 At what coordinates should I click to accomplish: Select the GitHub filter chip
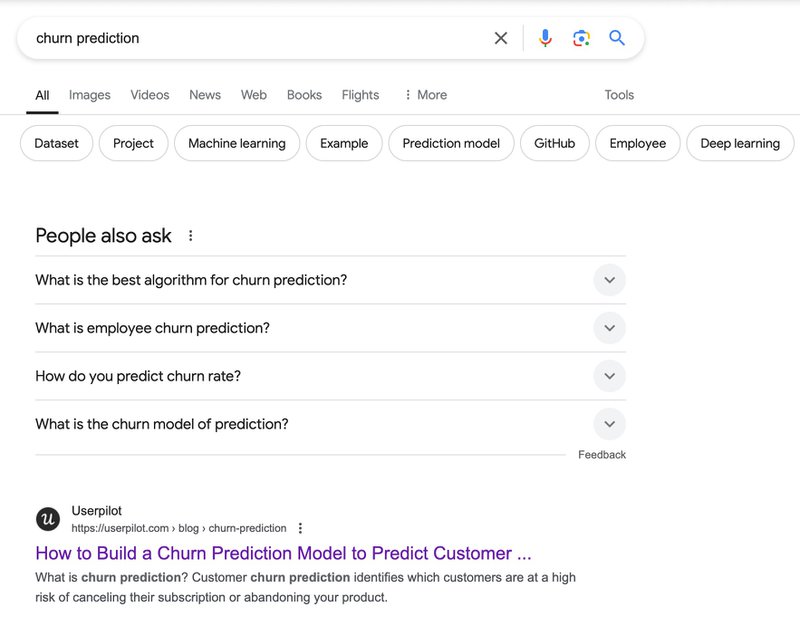554,143
